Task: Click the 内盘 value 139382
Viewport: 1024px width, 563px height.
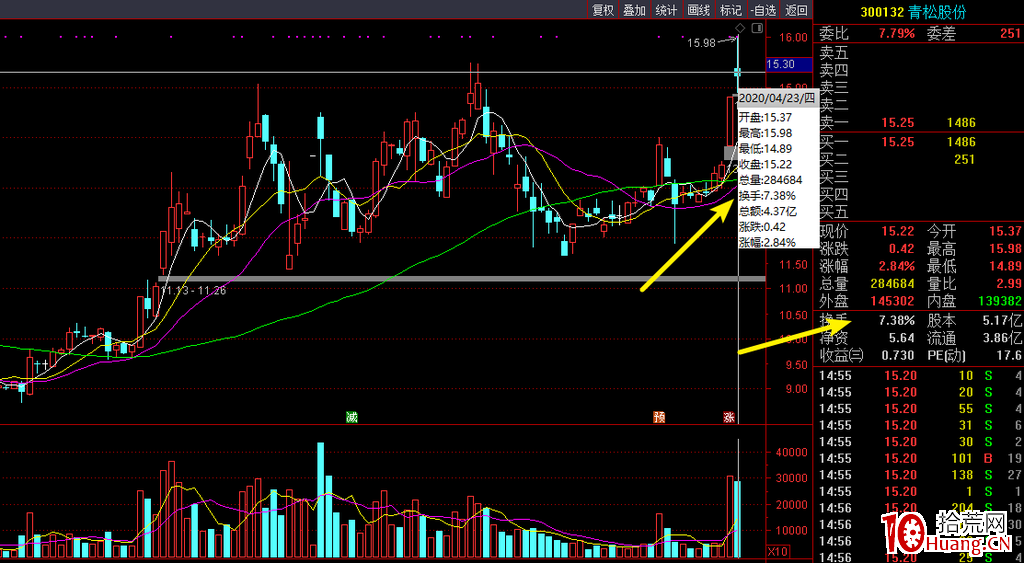Action: pos(1000,300)
